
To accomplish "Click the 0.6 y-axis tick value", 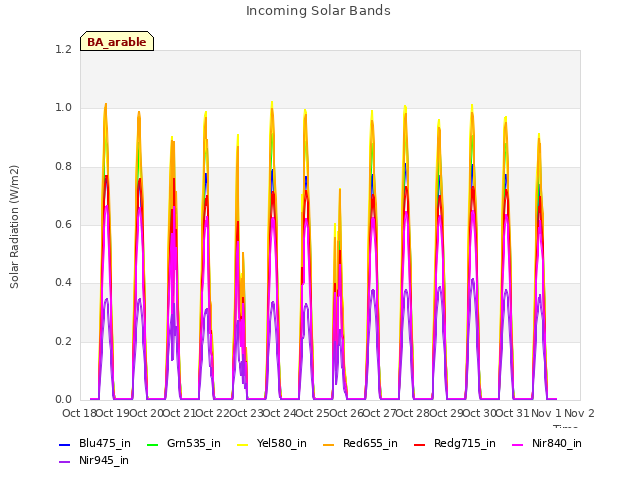I will pyautogui.click(x=64, y=224).
